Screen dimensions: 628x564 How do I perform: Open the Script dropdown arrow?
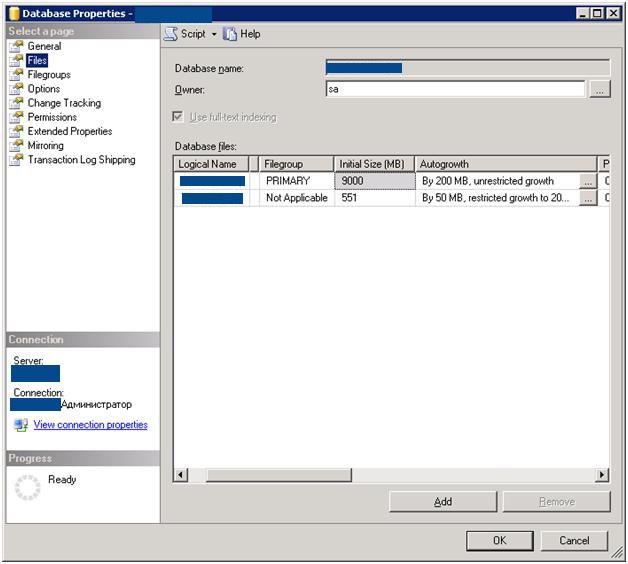click(214, 34)
